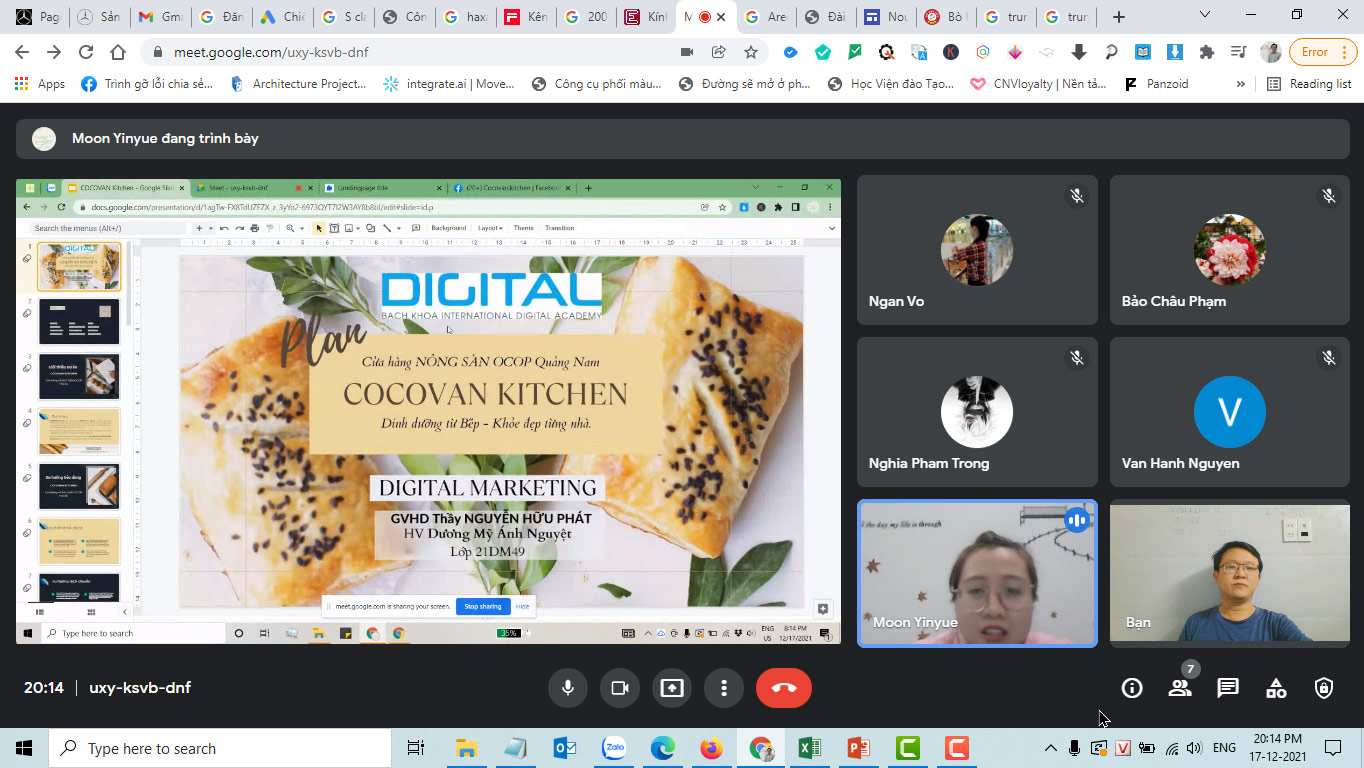
Task: Click the Error update button in Chrome
Action: (x=1323, y=52)
